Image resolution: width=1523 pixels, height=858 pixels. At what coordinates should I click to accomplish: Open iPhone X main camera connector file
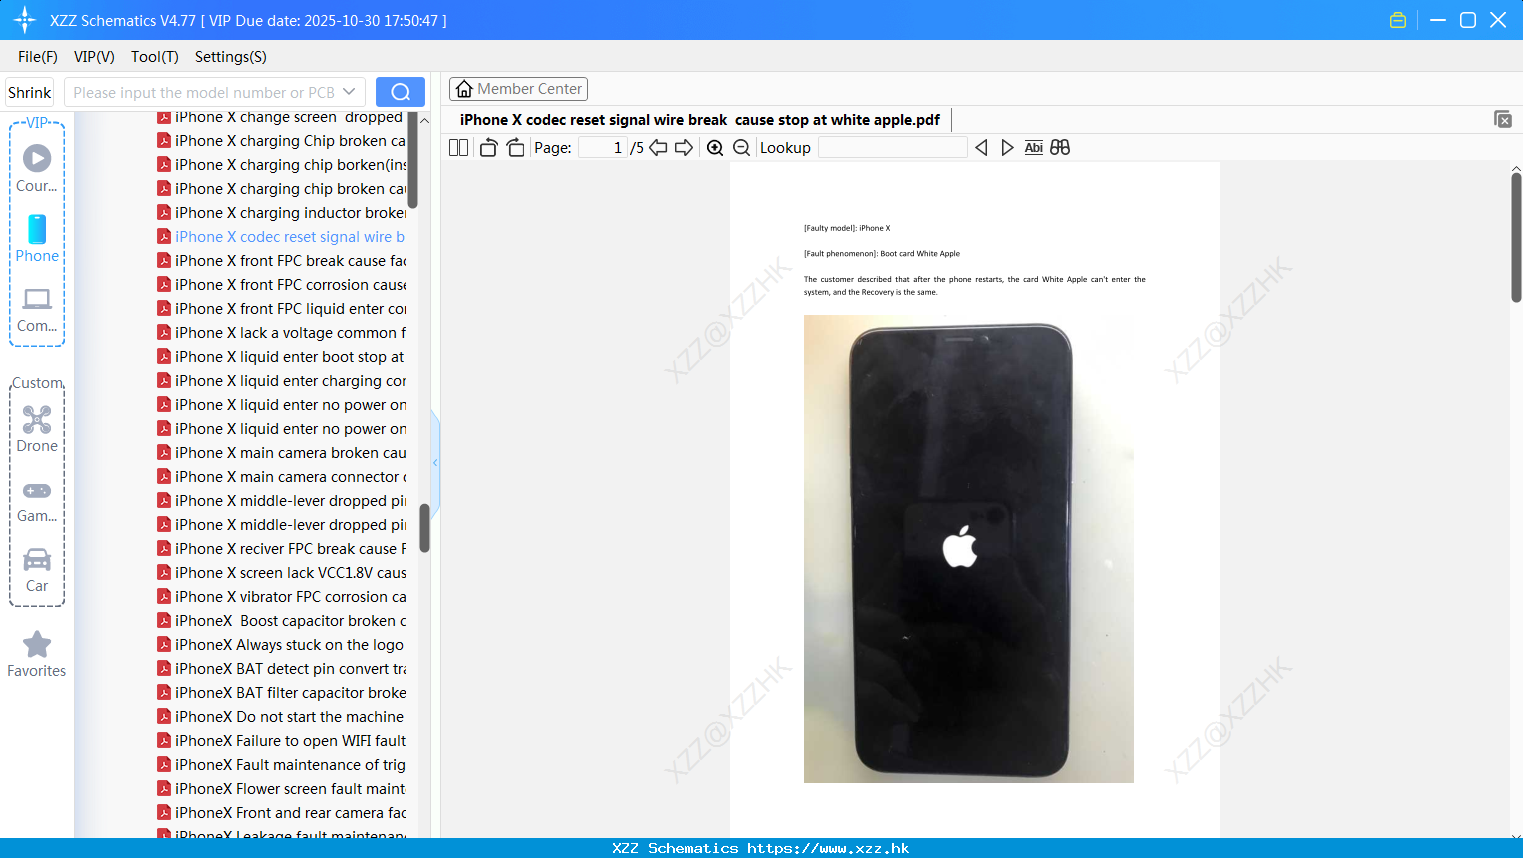pos(281,477)
